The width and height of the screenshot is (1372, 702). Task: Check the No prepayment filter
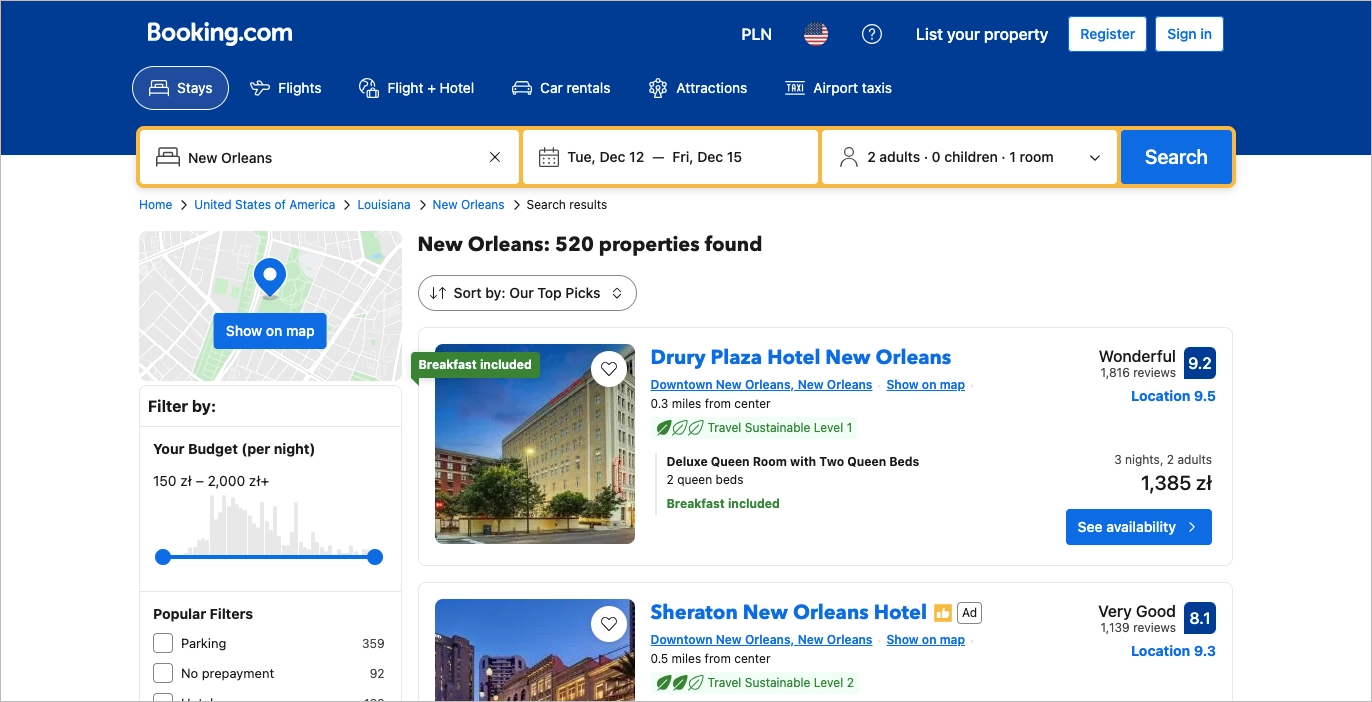tap(163, 673)
